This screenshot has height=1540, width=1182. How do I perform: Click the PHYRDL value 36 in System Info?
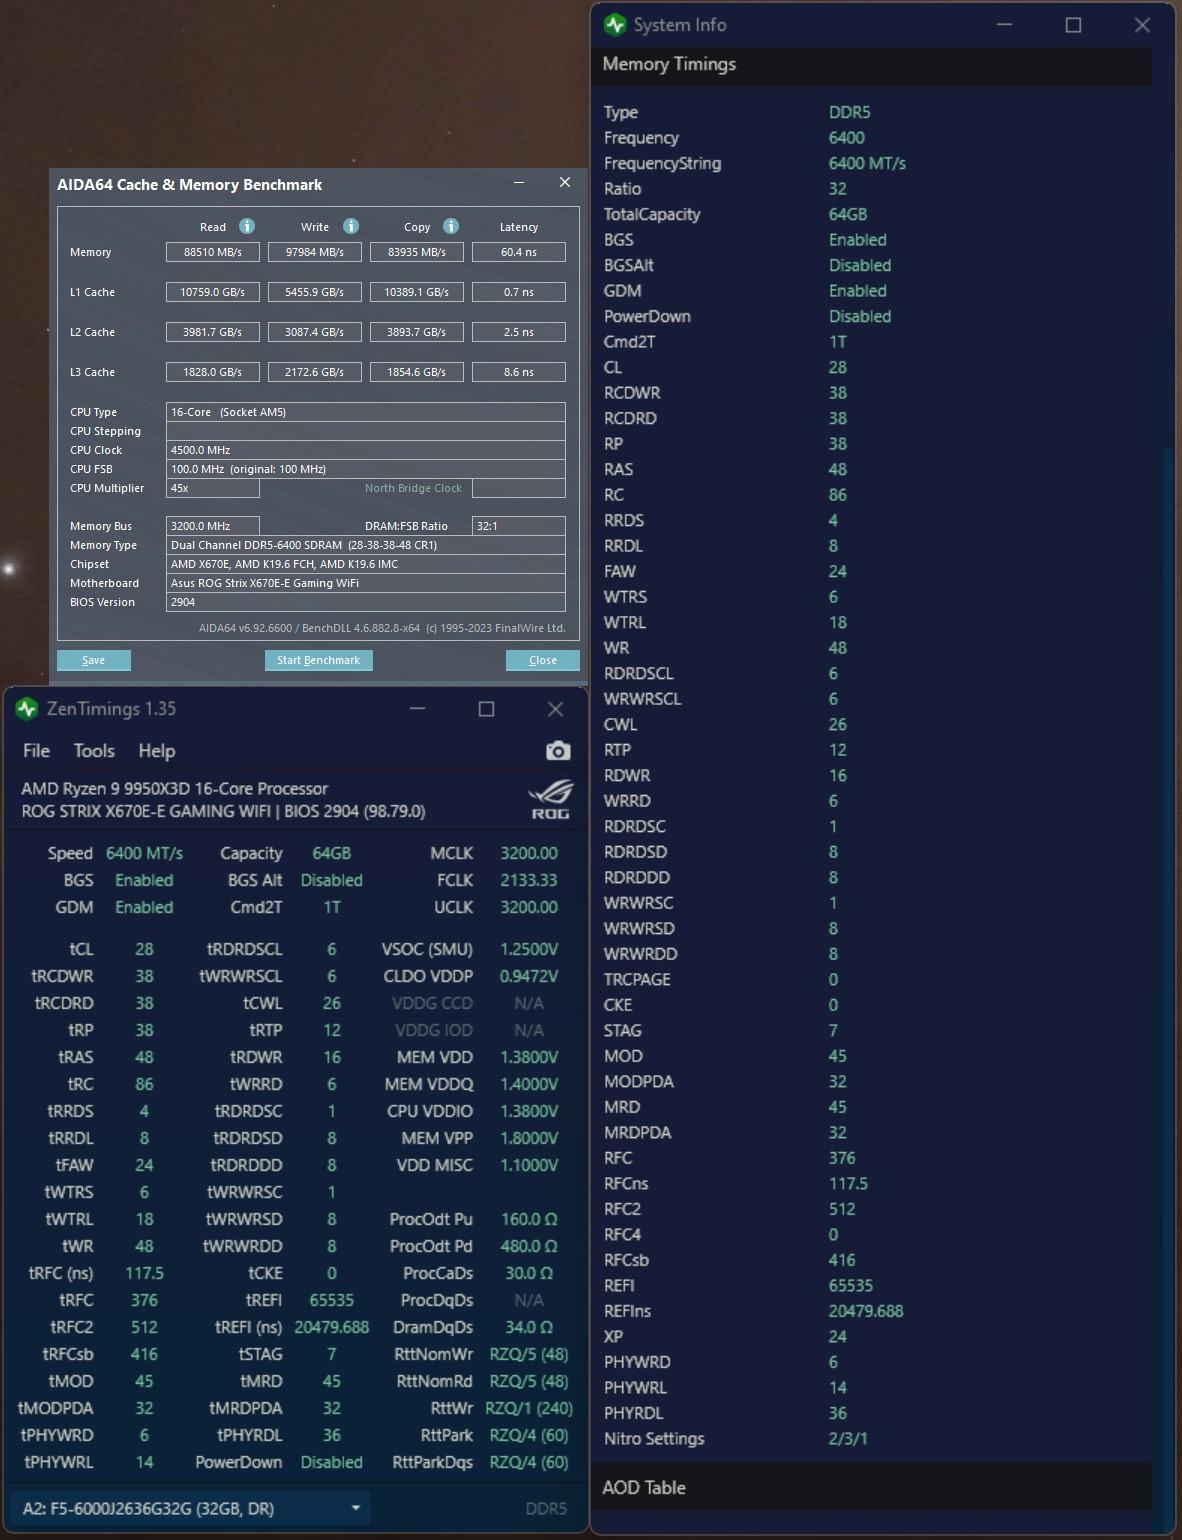[x=838, y=1413]
